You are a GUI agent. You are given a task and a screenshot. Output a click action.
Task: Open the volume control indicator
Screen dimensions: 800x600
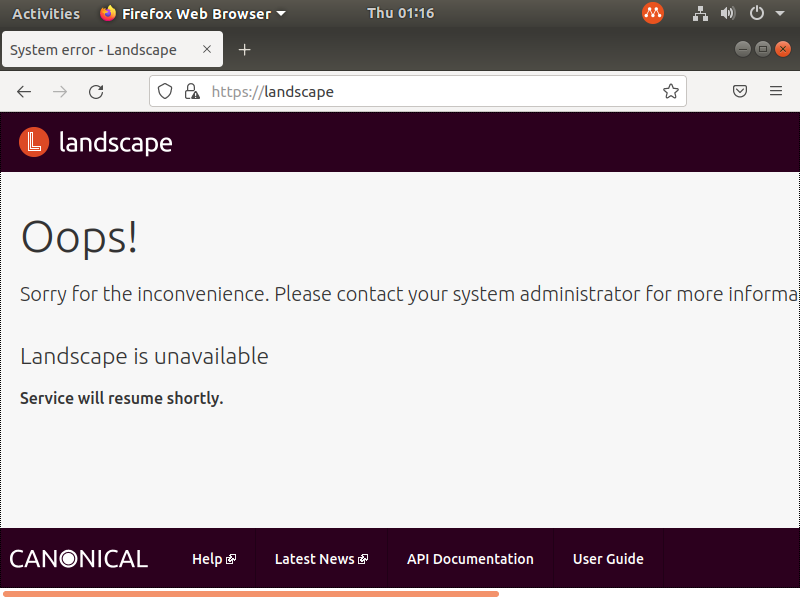tap(728, 13)
